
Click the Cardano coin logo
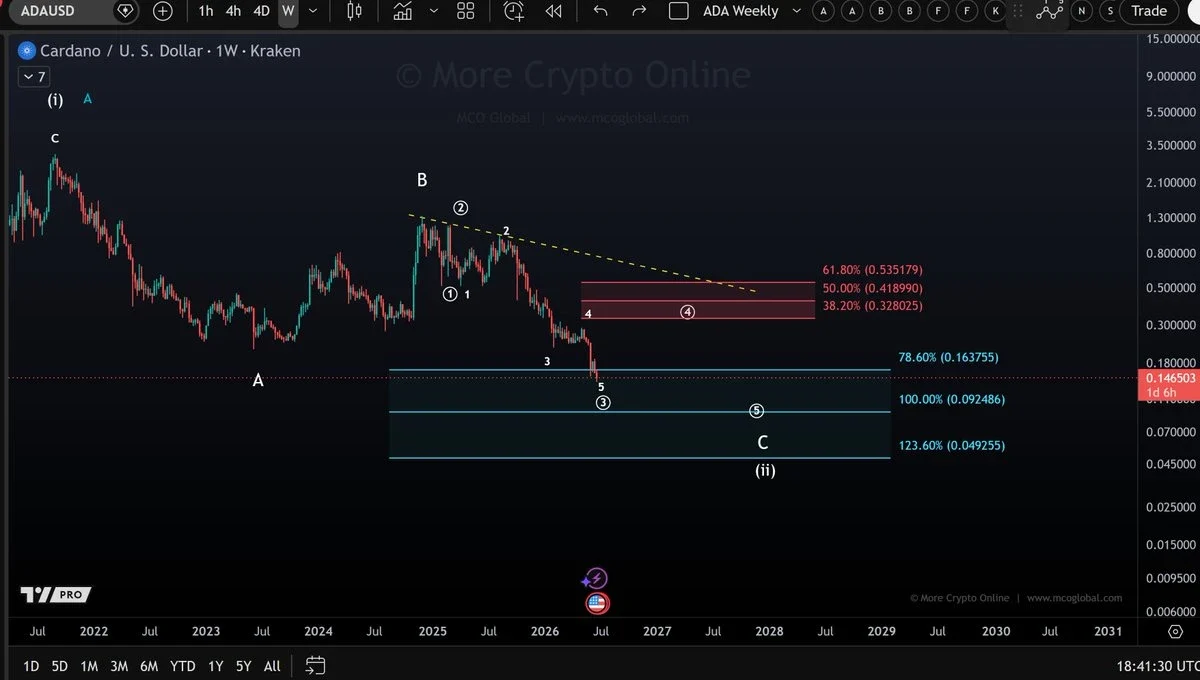[27, 51]
